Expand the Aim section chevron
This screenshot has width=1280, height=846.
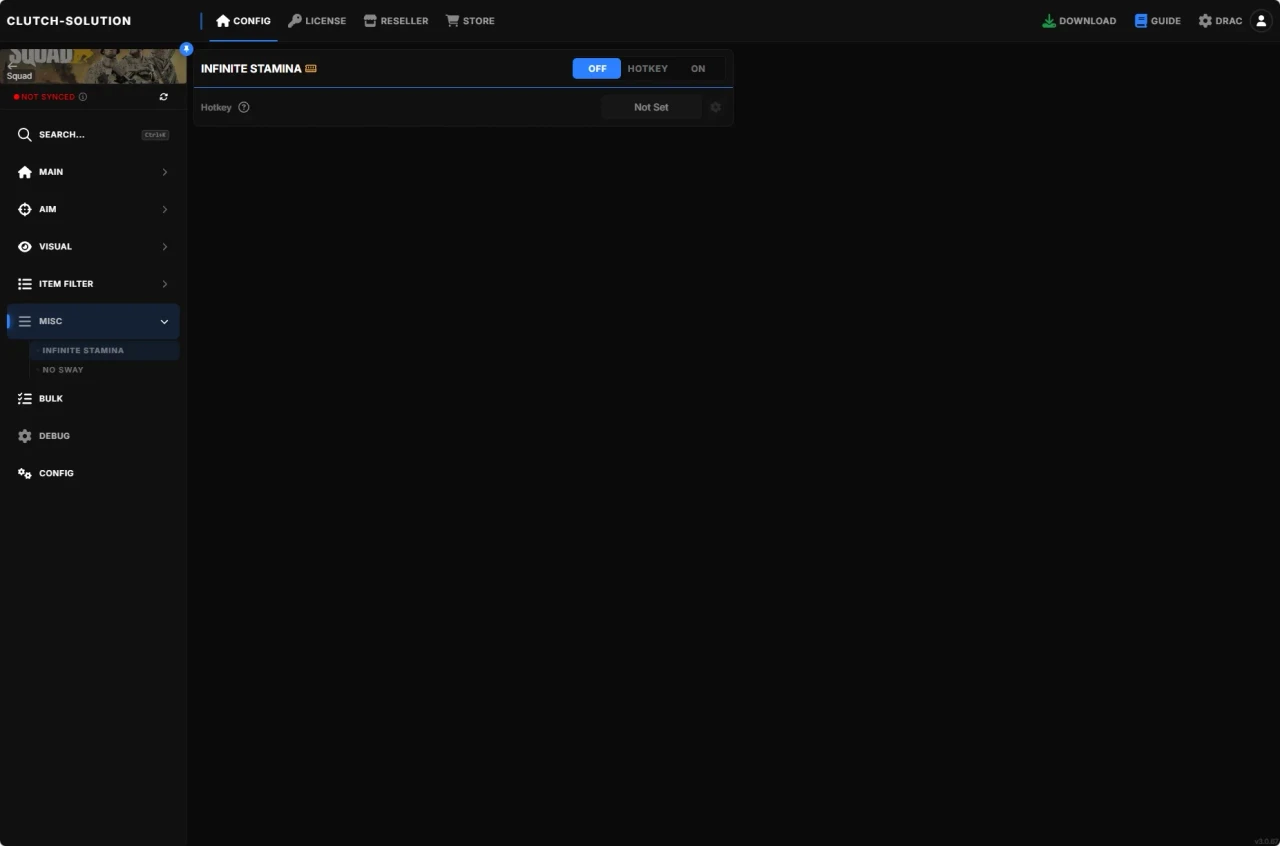[x=165, y=209]
